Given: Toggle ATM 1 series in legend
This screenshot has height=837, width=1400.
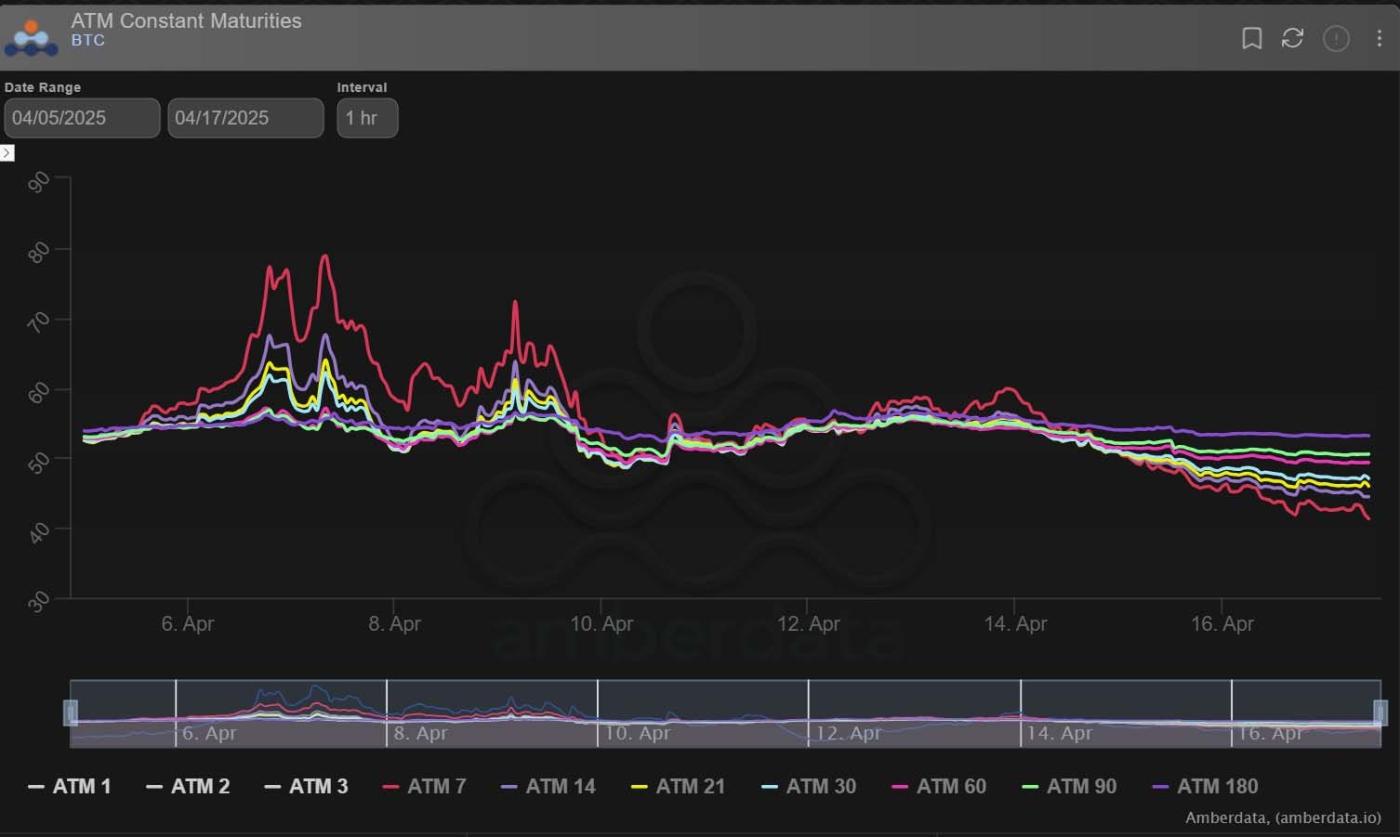Looking at the screenshot, I should pyautogui.click(x=70, y=786).
